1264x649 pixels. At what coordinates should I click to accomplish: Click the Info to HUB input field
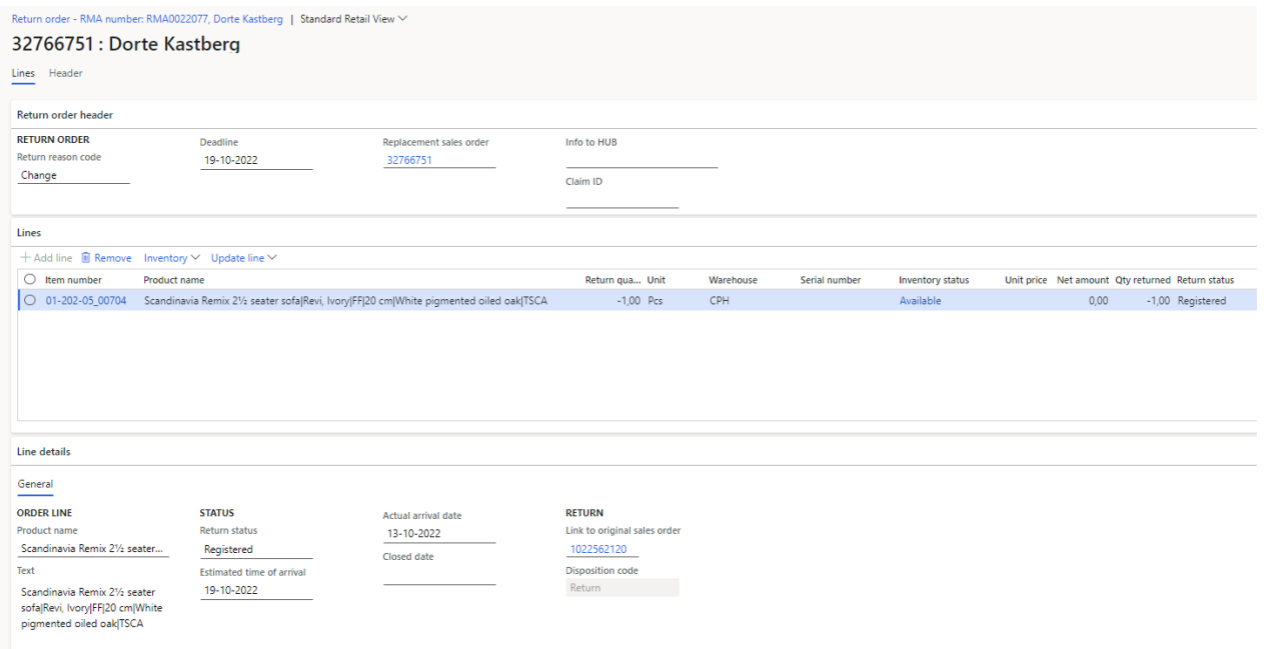pyautogui.click(x=641, y=159)
